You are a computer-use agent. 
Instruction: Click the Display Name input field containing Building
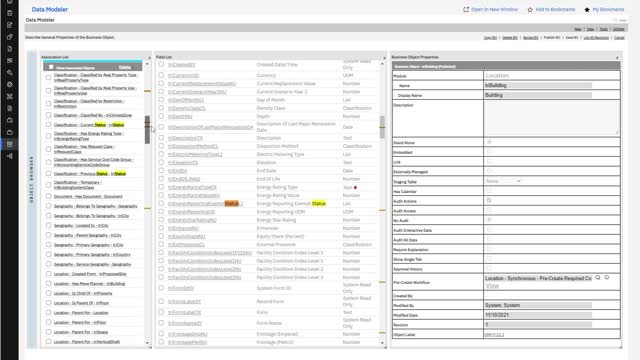coord(538,95)
